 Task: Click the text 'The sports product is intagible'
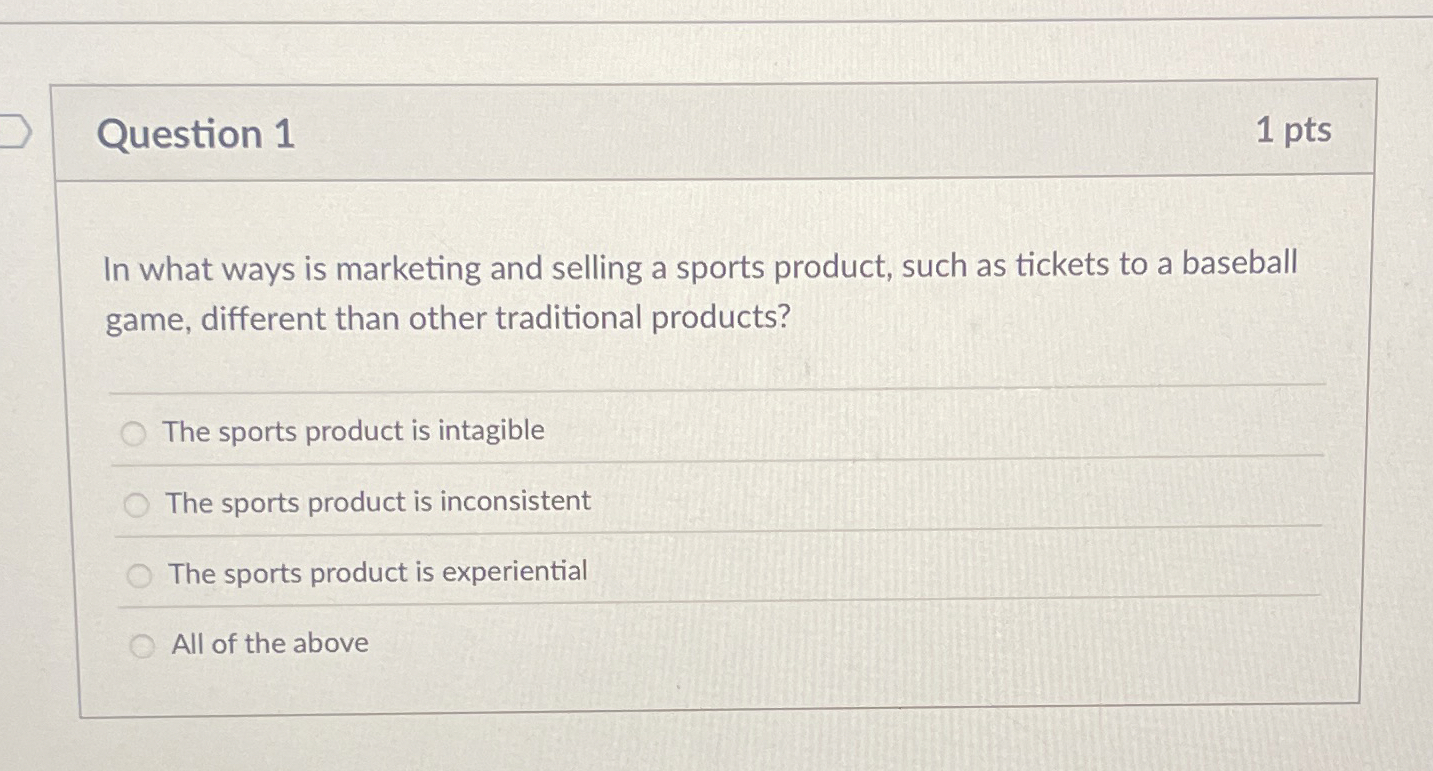354,431
